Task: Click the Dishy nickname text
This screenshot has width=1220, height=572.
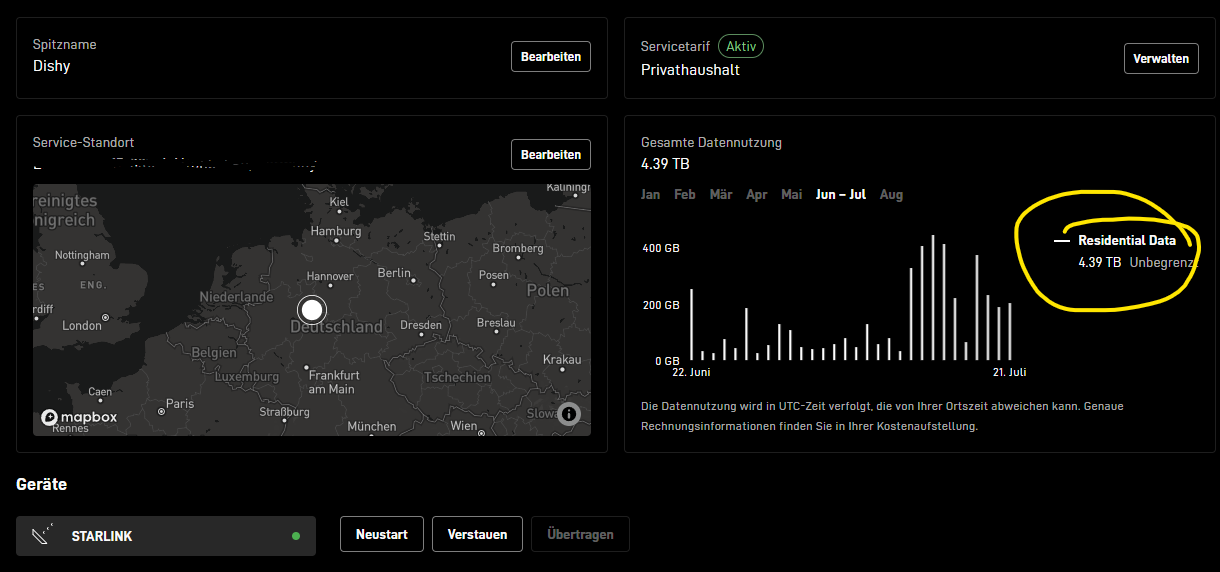Action: tap(52, 67)
